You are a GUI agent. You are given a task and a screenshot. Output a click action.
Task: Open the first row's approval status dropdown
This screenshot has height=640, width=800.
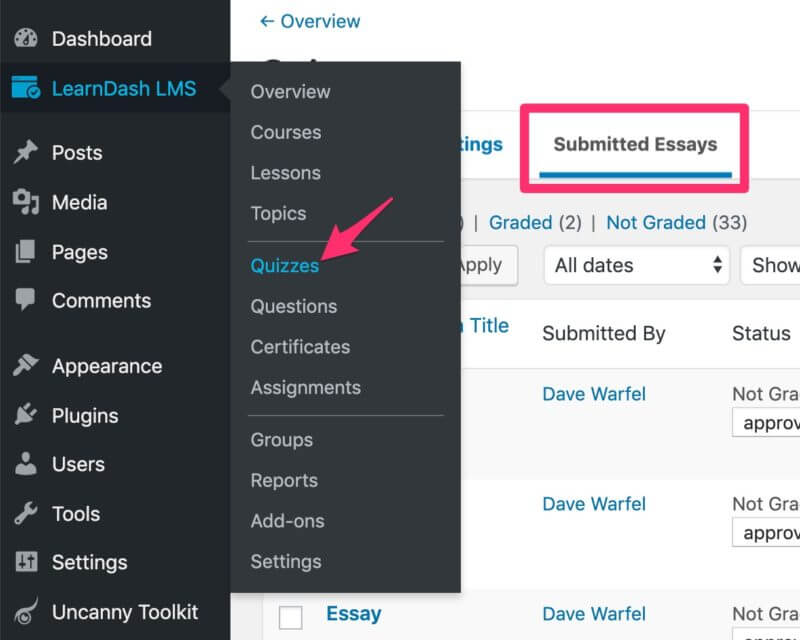pos(767,422)
